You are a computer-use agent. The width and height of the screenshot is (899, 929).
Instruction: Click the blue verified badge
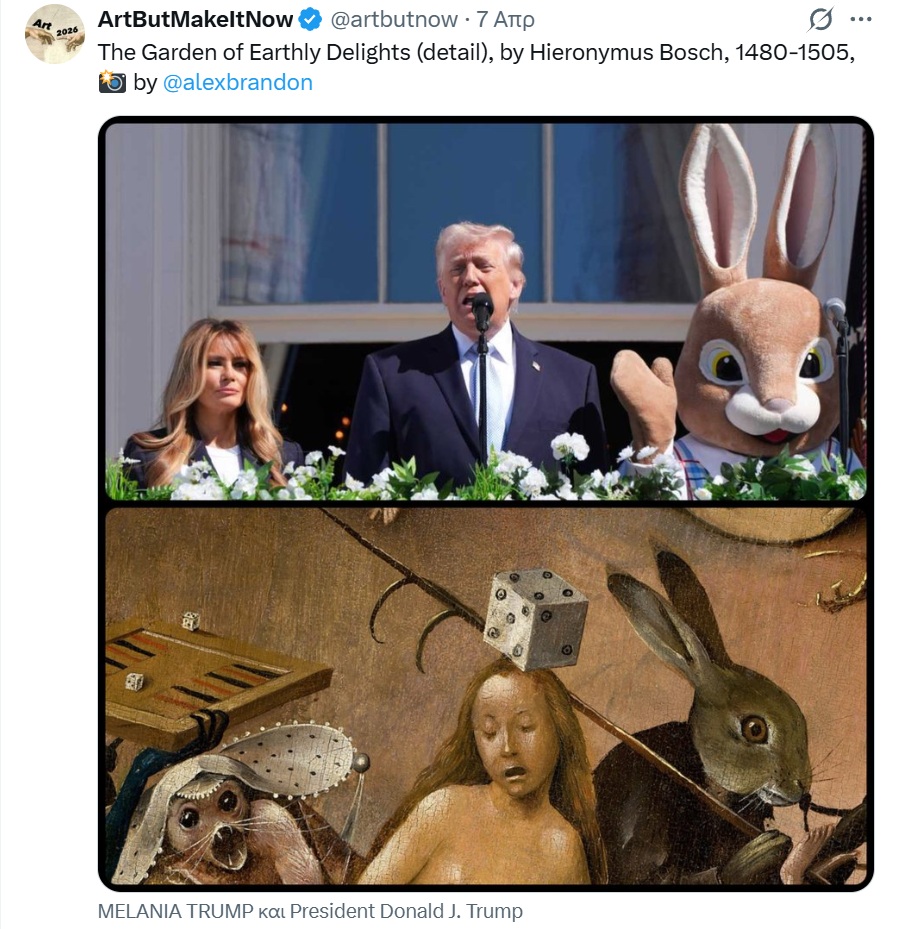[x=312, y=19]
